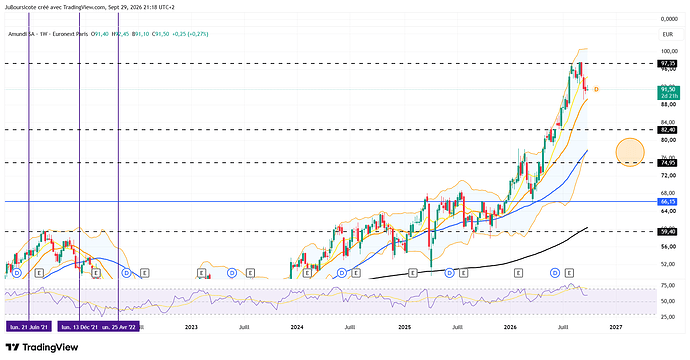Click the 82,40 level price label
690x360 pixels.
(x=667, y=130)
